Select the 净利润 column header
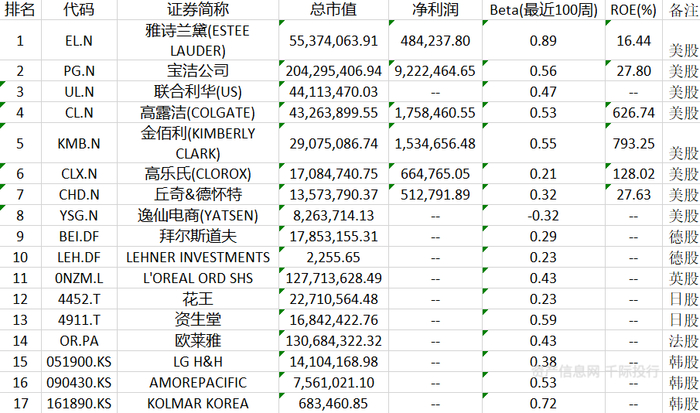700x413 pixels. [x=435, y=9]
